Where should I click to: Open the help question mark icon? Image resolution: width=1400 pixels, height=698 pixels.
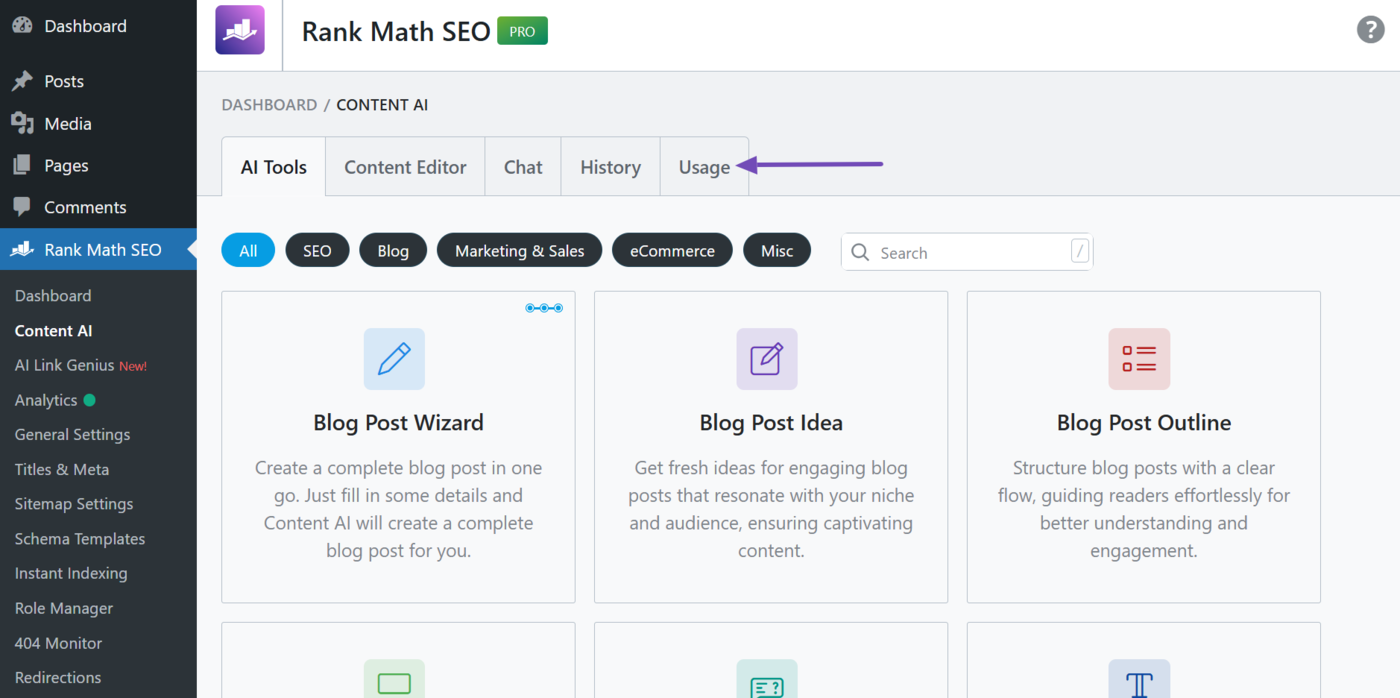[x=1370, y=29]
